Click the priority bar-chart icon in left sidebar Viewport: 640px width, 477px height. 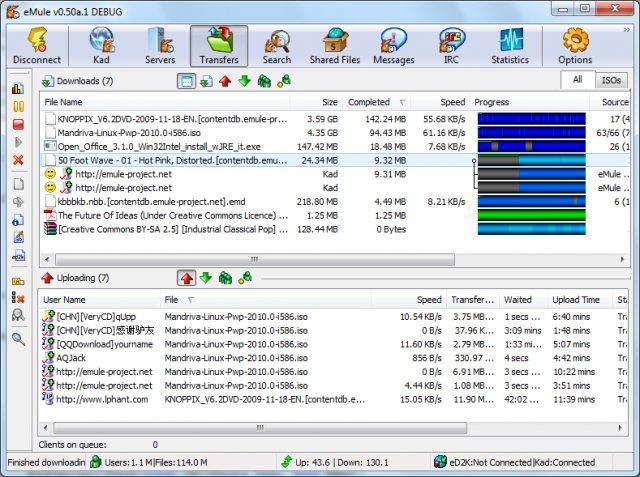18,88
